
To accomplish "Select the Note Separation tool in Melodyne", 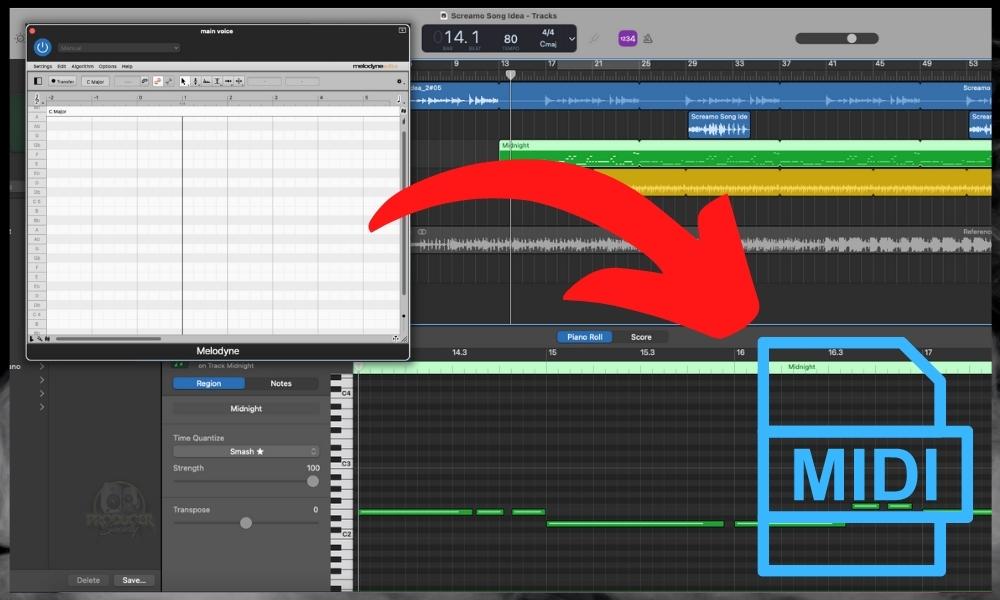I will [239, 81].
